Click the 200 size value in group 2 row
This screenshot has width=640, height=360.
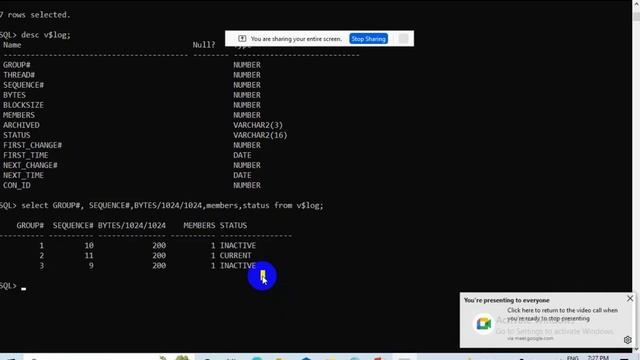point(159,256)
